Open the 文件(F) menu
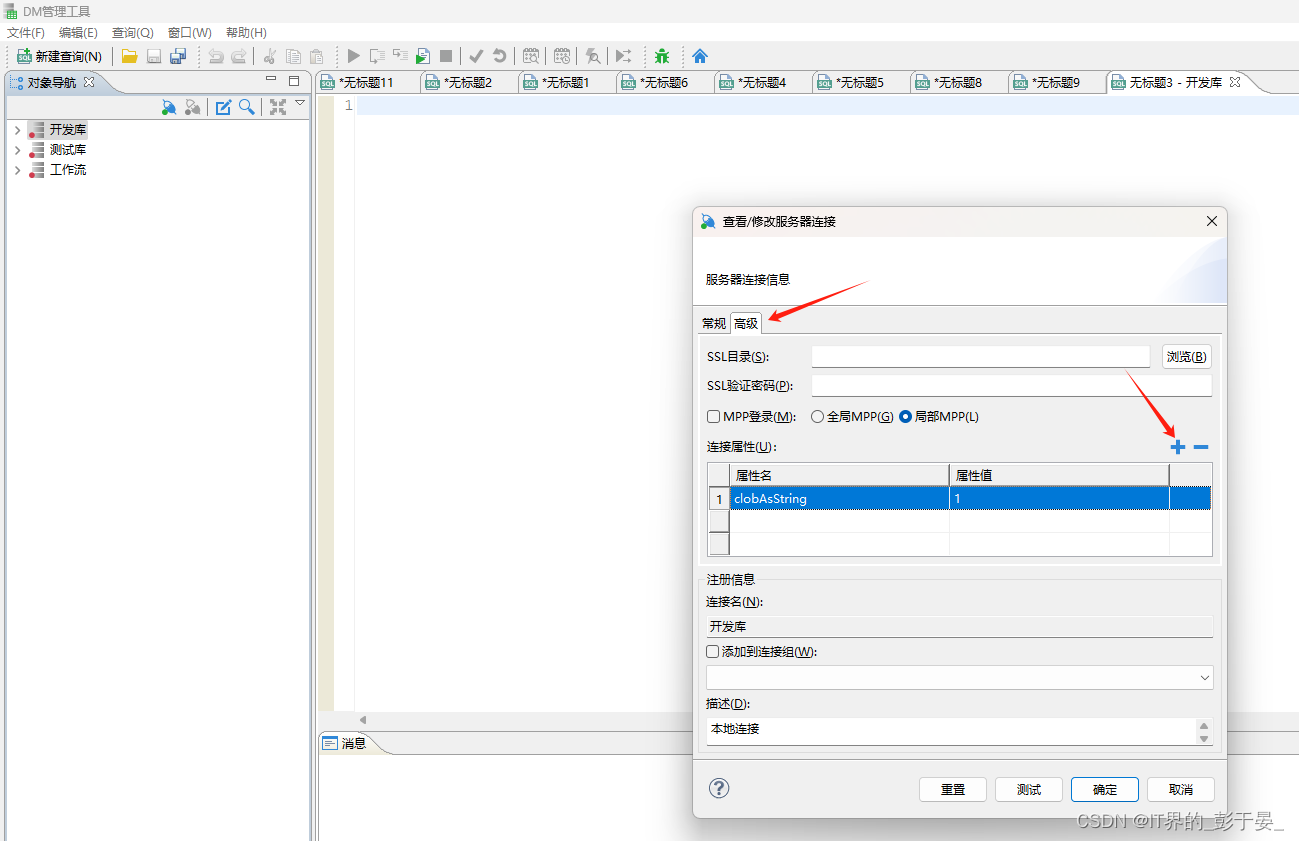The width and height of the screenshot is (1299, 841). tap(26, 33)
